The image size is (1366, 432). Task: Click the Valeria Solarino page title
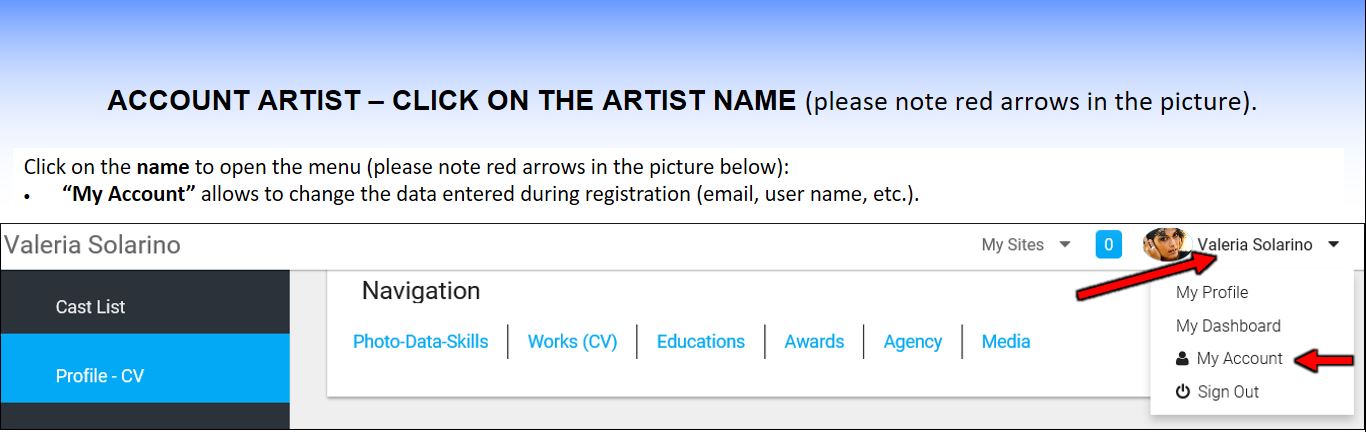pyautogui.click(x=92, y=245)
